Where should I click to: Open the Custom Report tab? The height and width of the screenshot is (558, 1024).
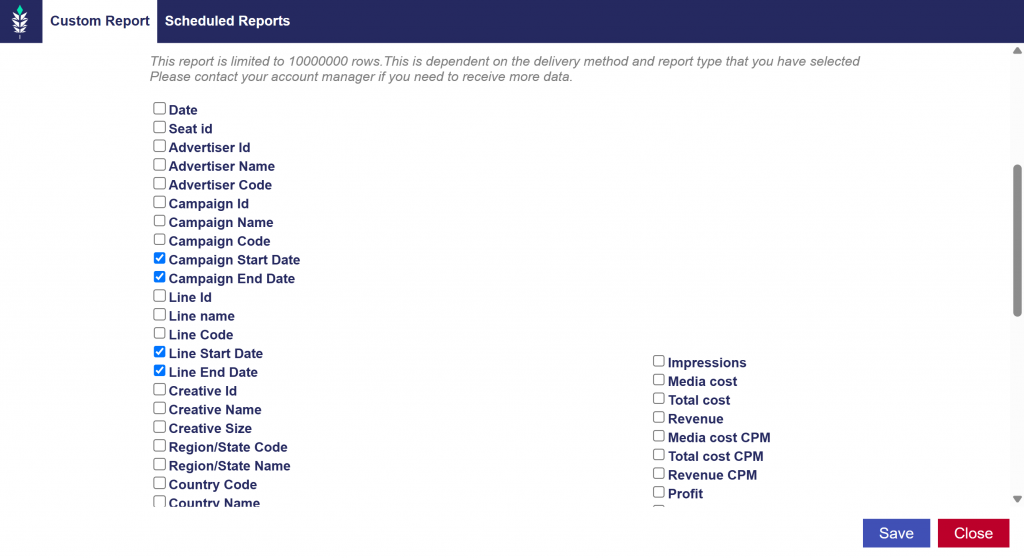tap(100, 21)
